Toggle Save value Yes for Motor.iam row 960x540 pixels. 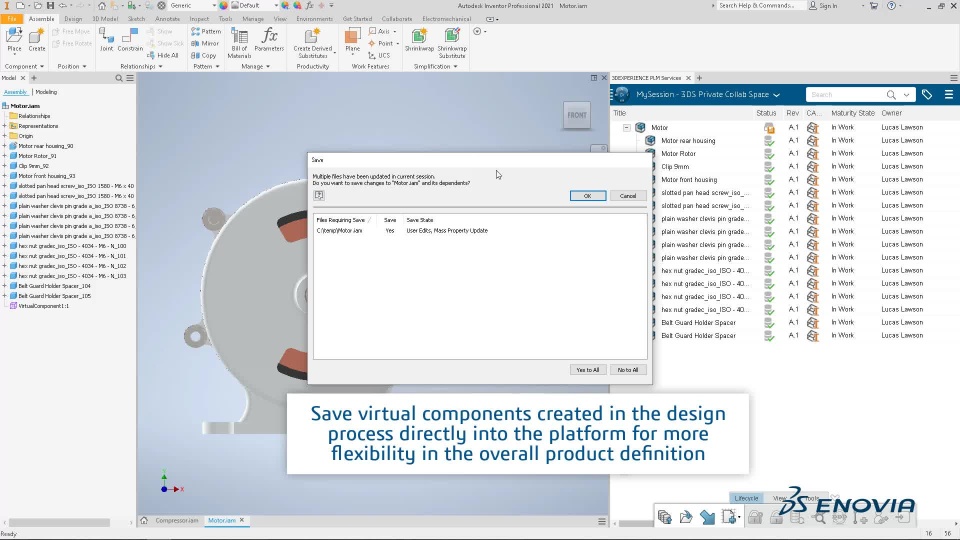point(390,231)
